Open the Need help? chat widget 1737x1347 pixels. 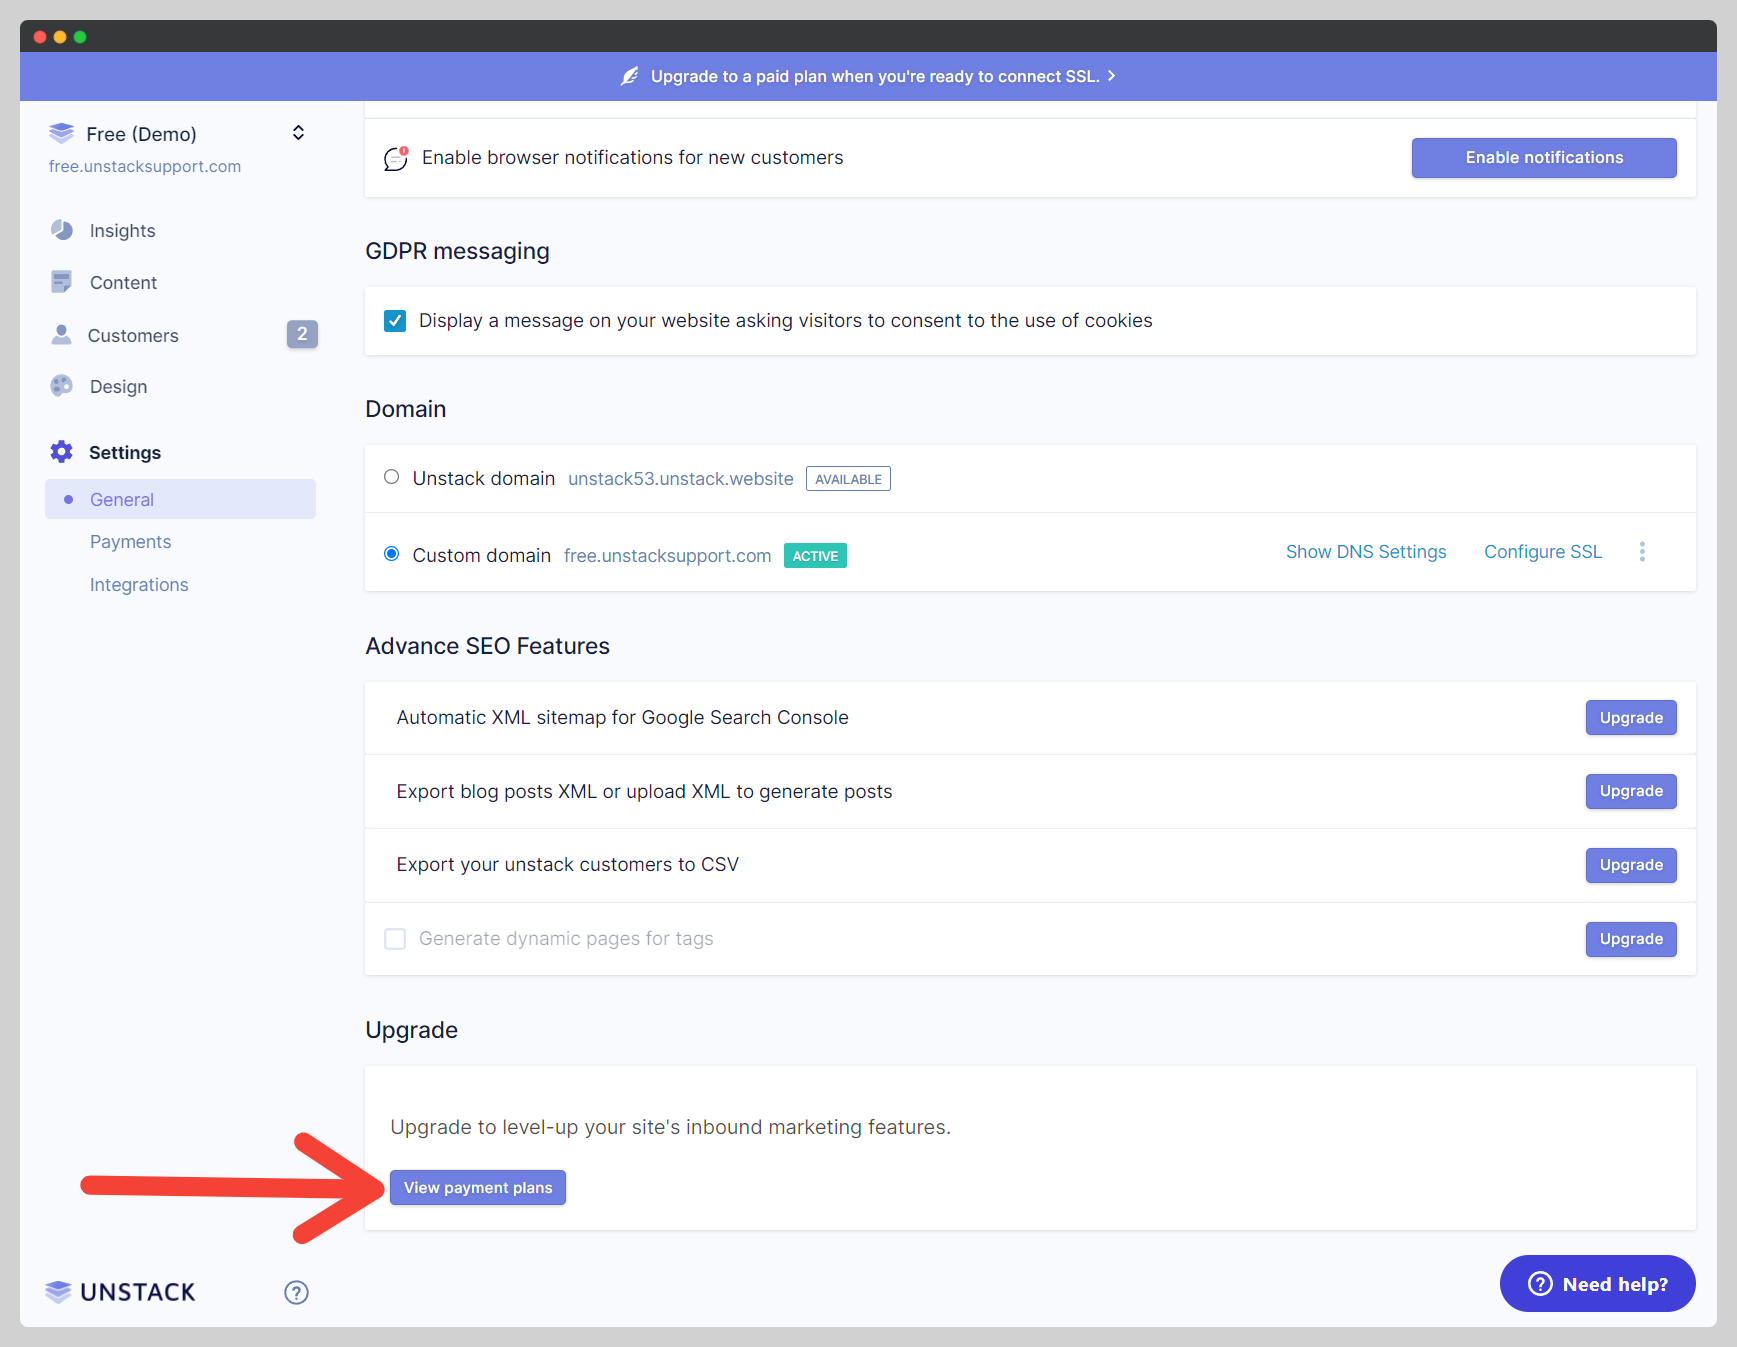pyautogui.click(x=1597, y=1284)
